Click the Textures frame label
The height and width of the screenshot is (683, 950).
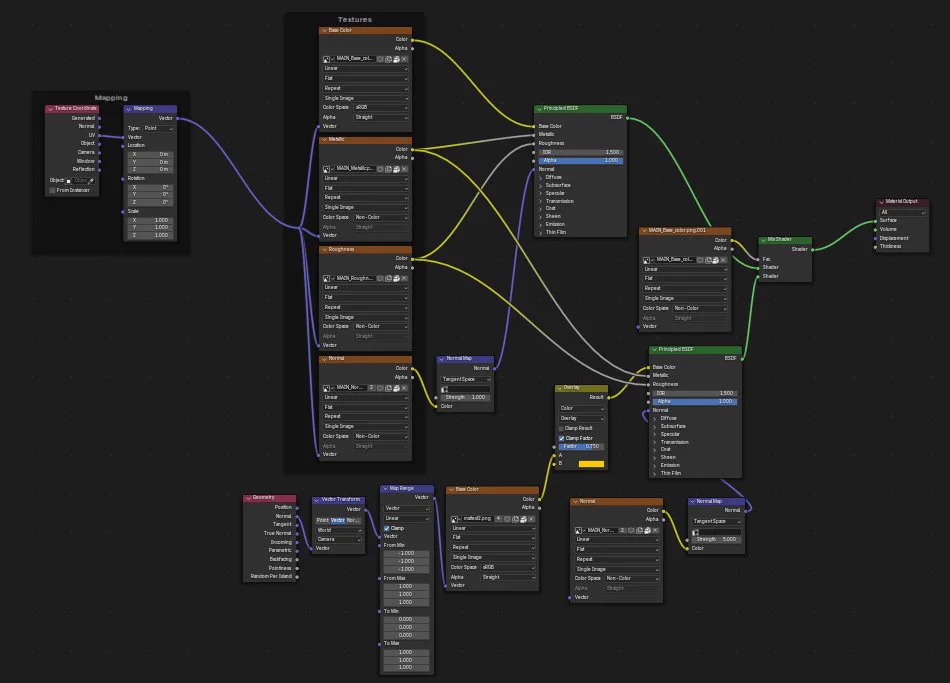pos(355,19)
